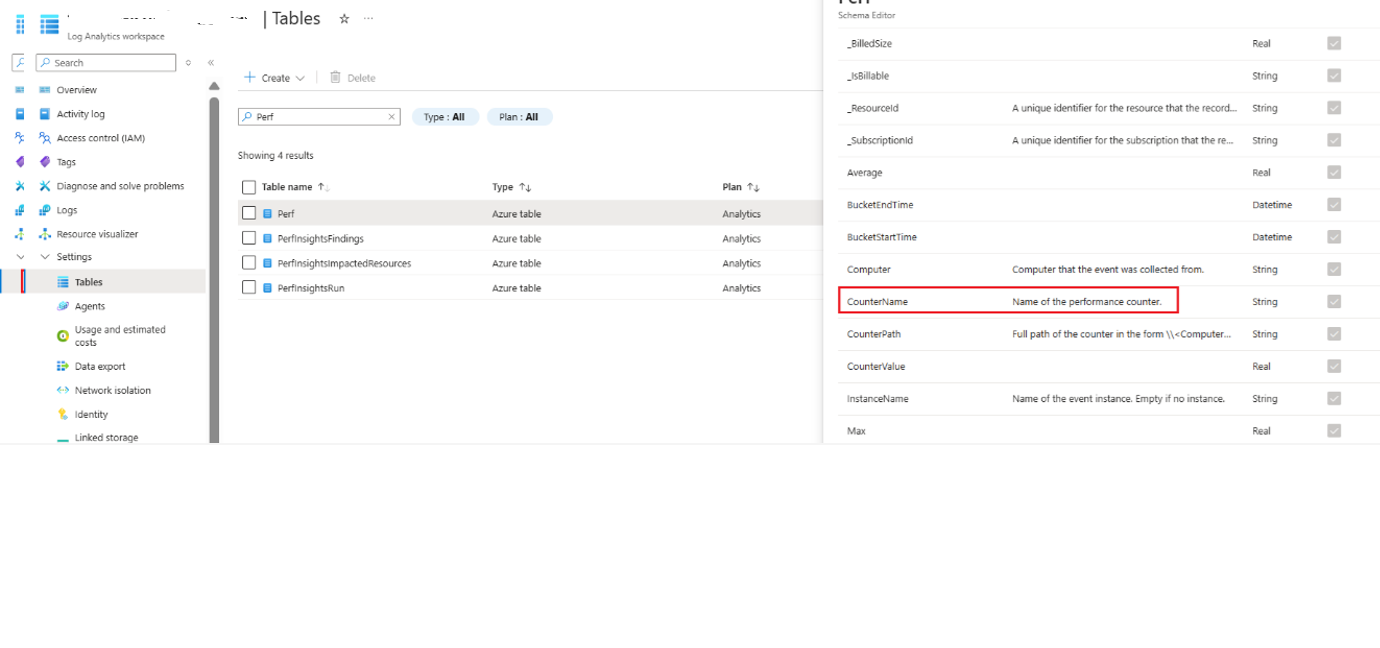Click the Perf table filter text field
Viewport: 1380px width, 648px height.
(319, 117)
